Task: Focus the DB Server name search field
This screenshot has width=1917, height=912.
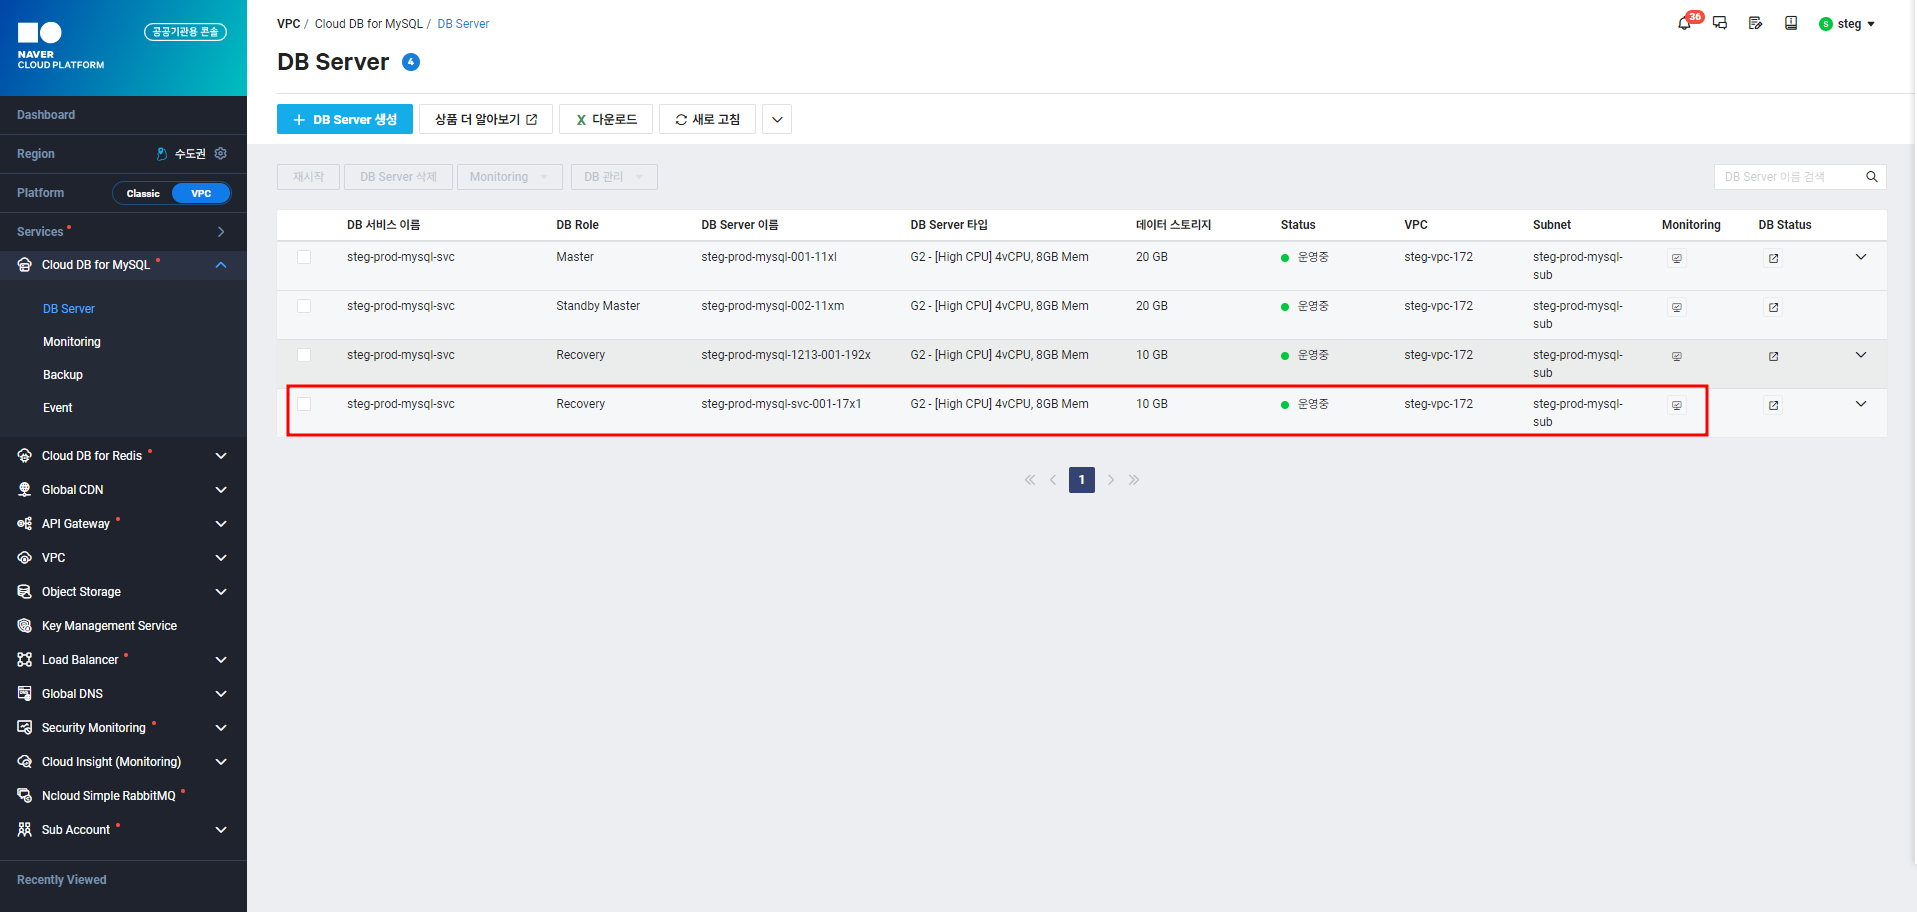Action: (1786, 177)
